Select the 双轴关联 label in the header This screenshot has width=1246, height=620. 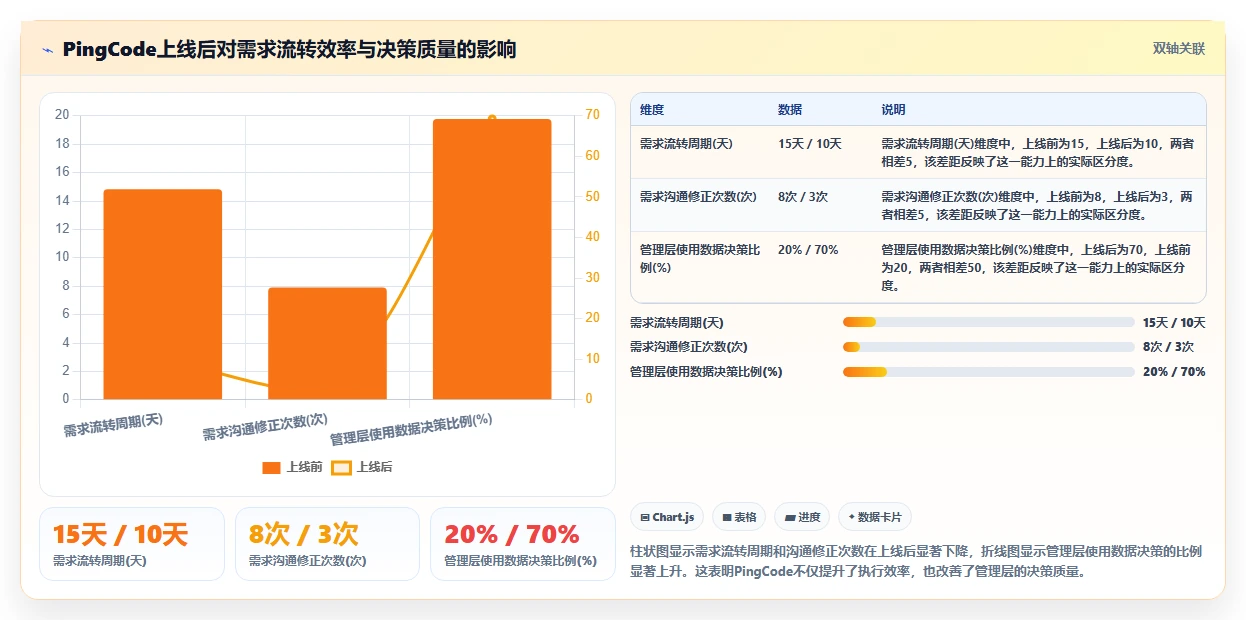point(1179,48)
